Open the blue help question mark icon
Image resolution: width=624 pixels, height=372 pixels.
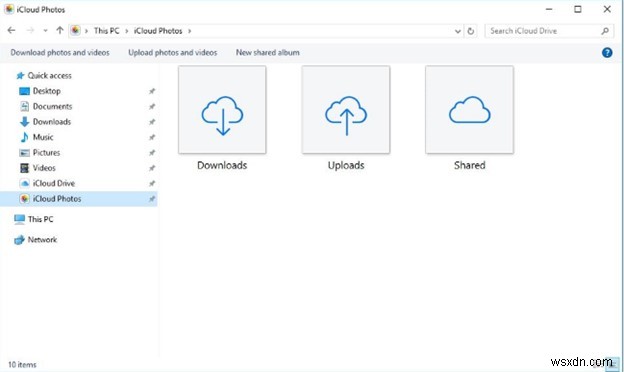coord(607,53)
